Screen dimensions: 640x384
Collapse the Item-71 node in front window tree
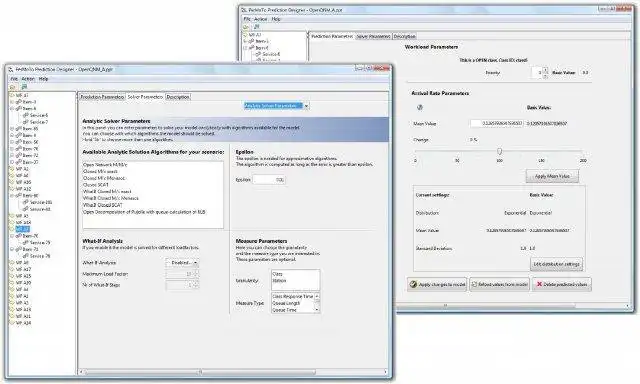pyautogui.click(x=12, y=249)
